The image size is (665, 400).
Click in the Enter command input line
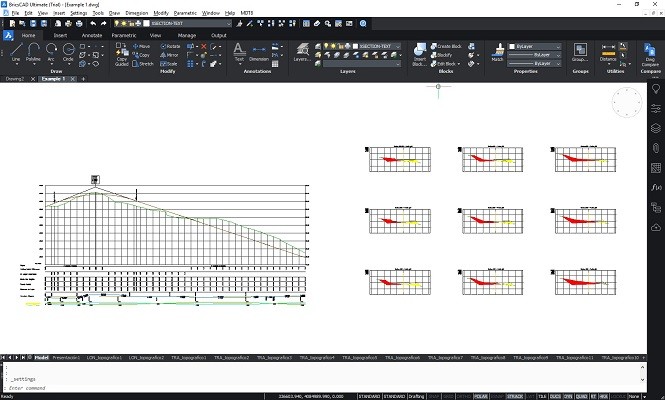(x=322, y=388)
